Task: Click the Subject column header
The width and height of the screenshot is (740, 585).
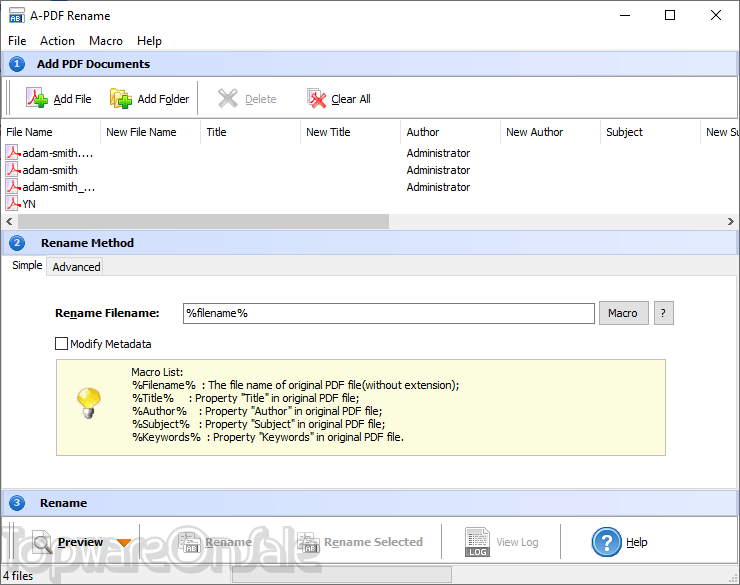Action: click(651, 132)
